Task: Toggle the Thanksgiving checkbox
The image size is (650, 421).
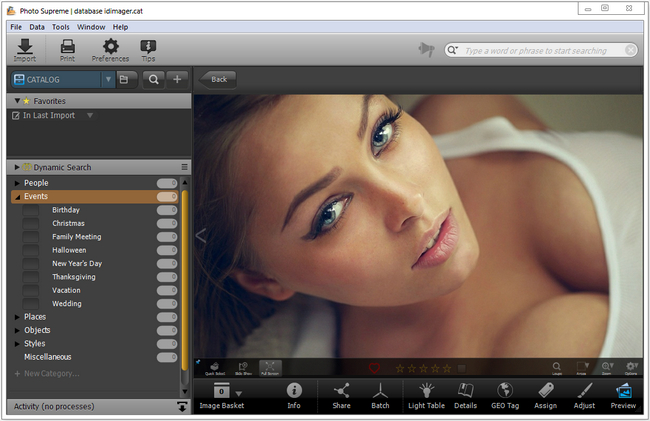Action: 31,277
